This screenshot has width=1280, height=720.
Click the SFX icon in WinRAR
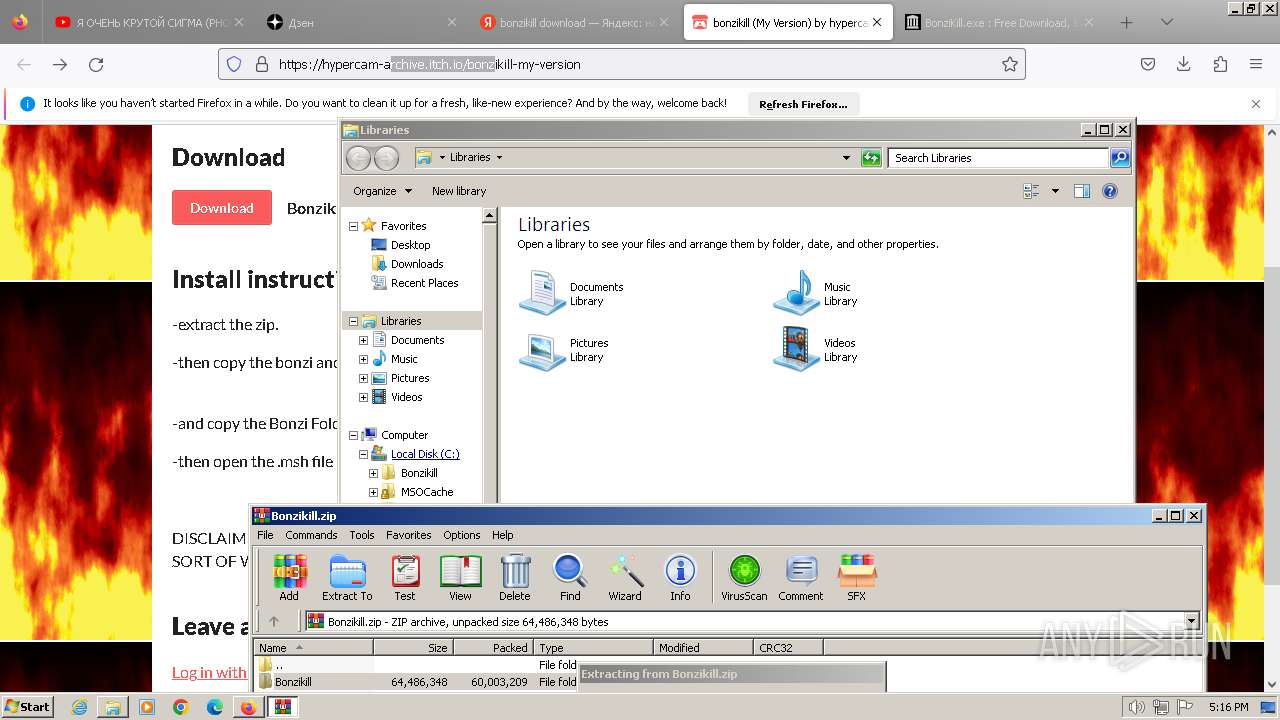pyautogui.click(x=857, y=577)
